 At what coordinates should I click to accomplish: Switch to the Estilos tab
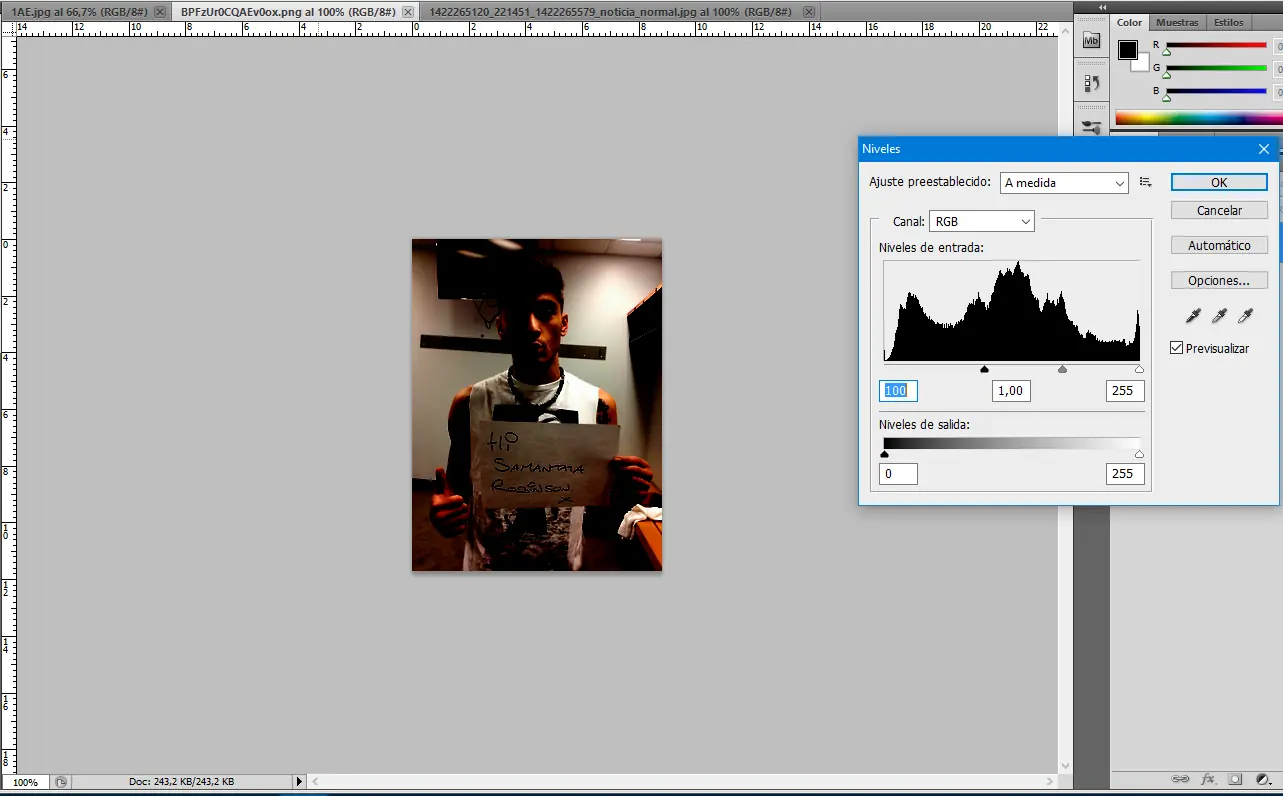1228,22
